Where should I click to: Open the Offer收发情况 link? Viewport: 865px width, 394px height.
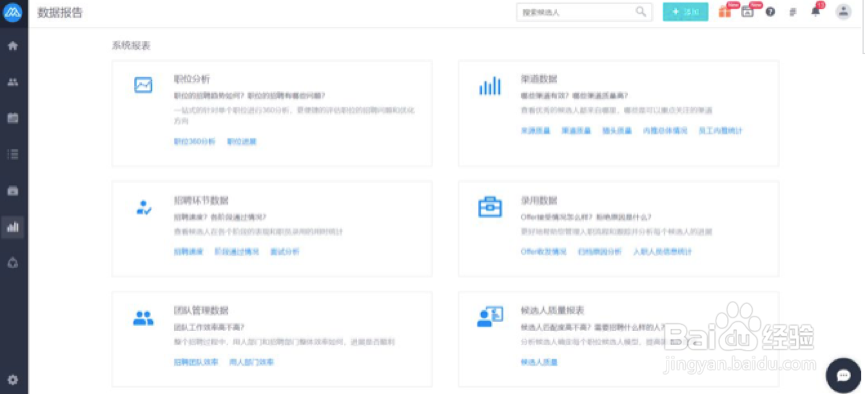coord(544,252)
